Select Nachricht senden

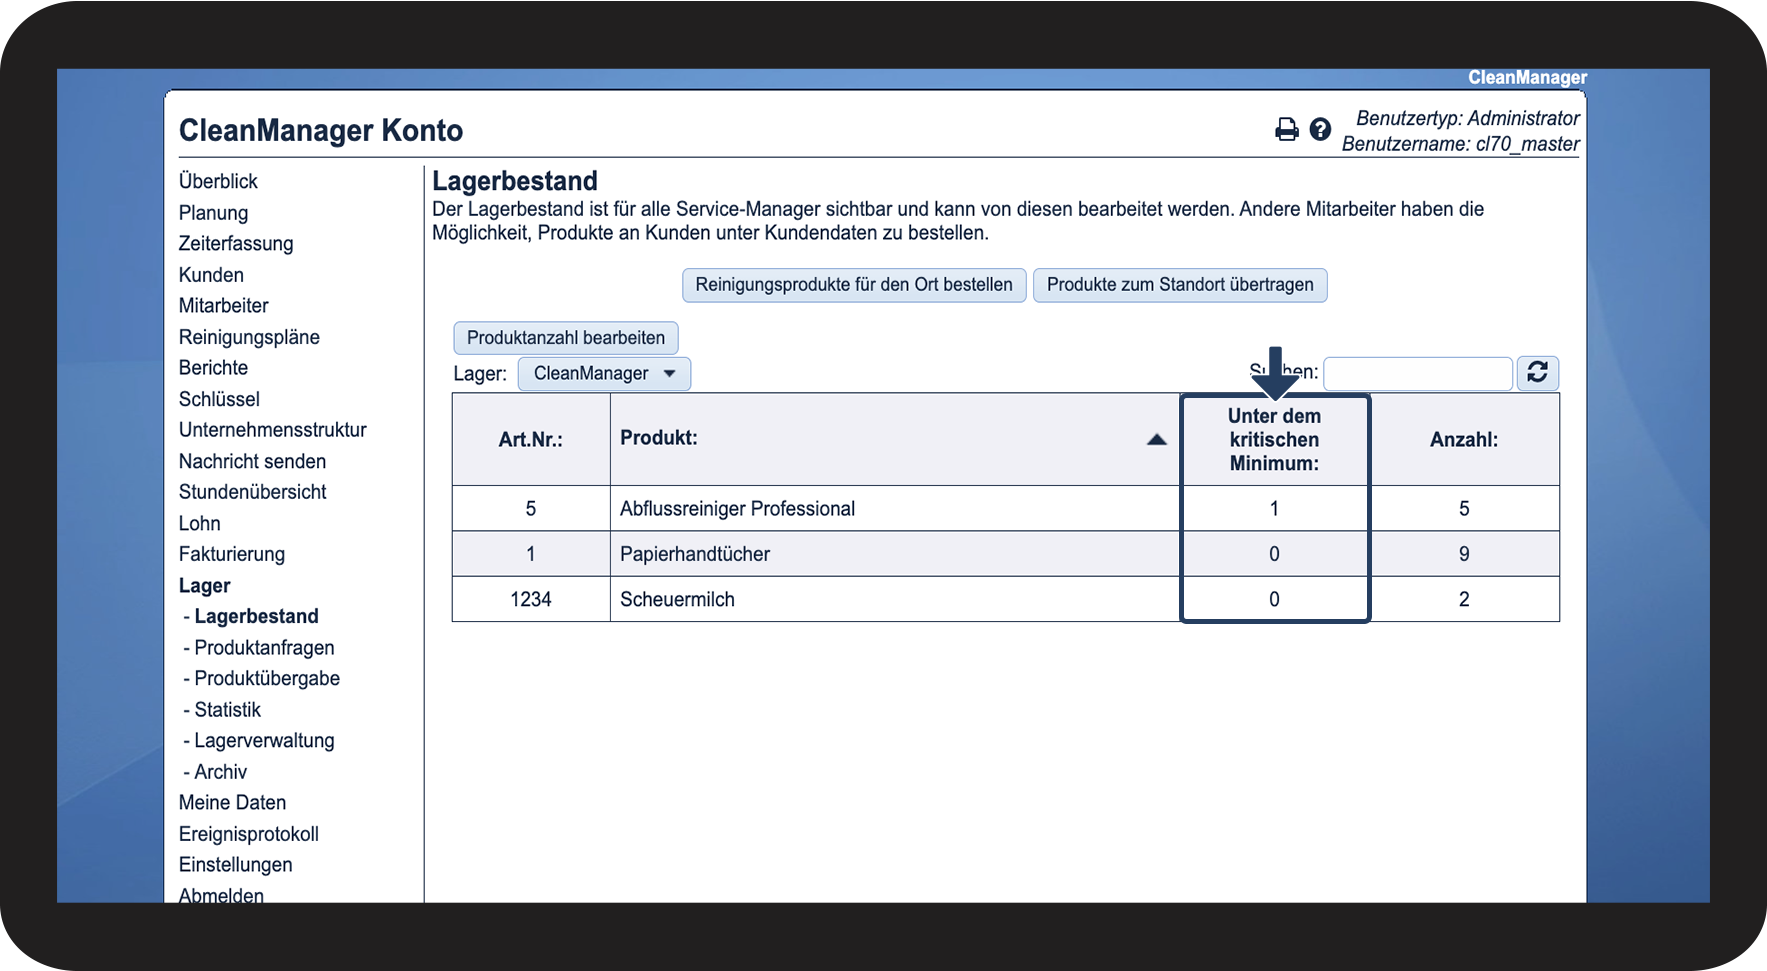coord(252,461)
